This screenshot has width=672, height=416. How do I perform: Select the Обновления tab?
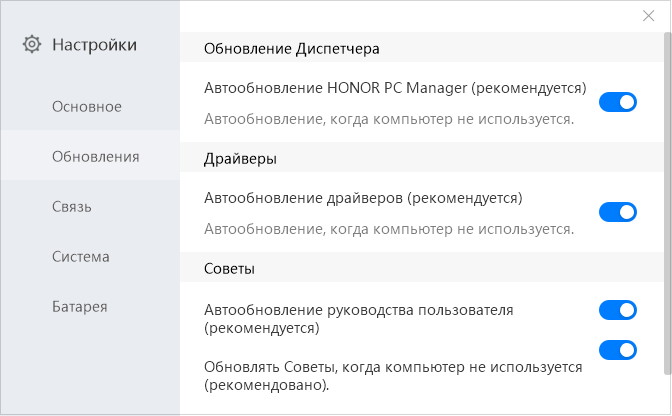[x=95, y=156]
